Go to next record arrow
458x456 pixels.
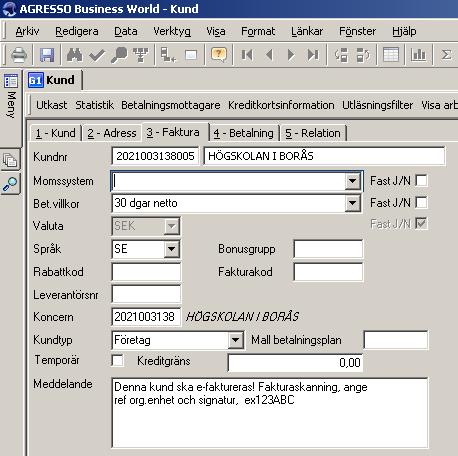(291, 55)
